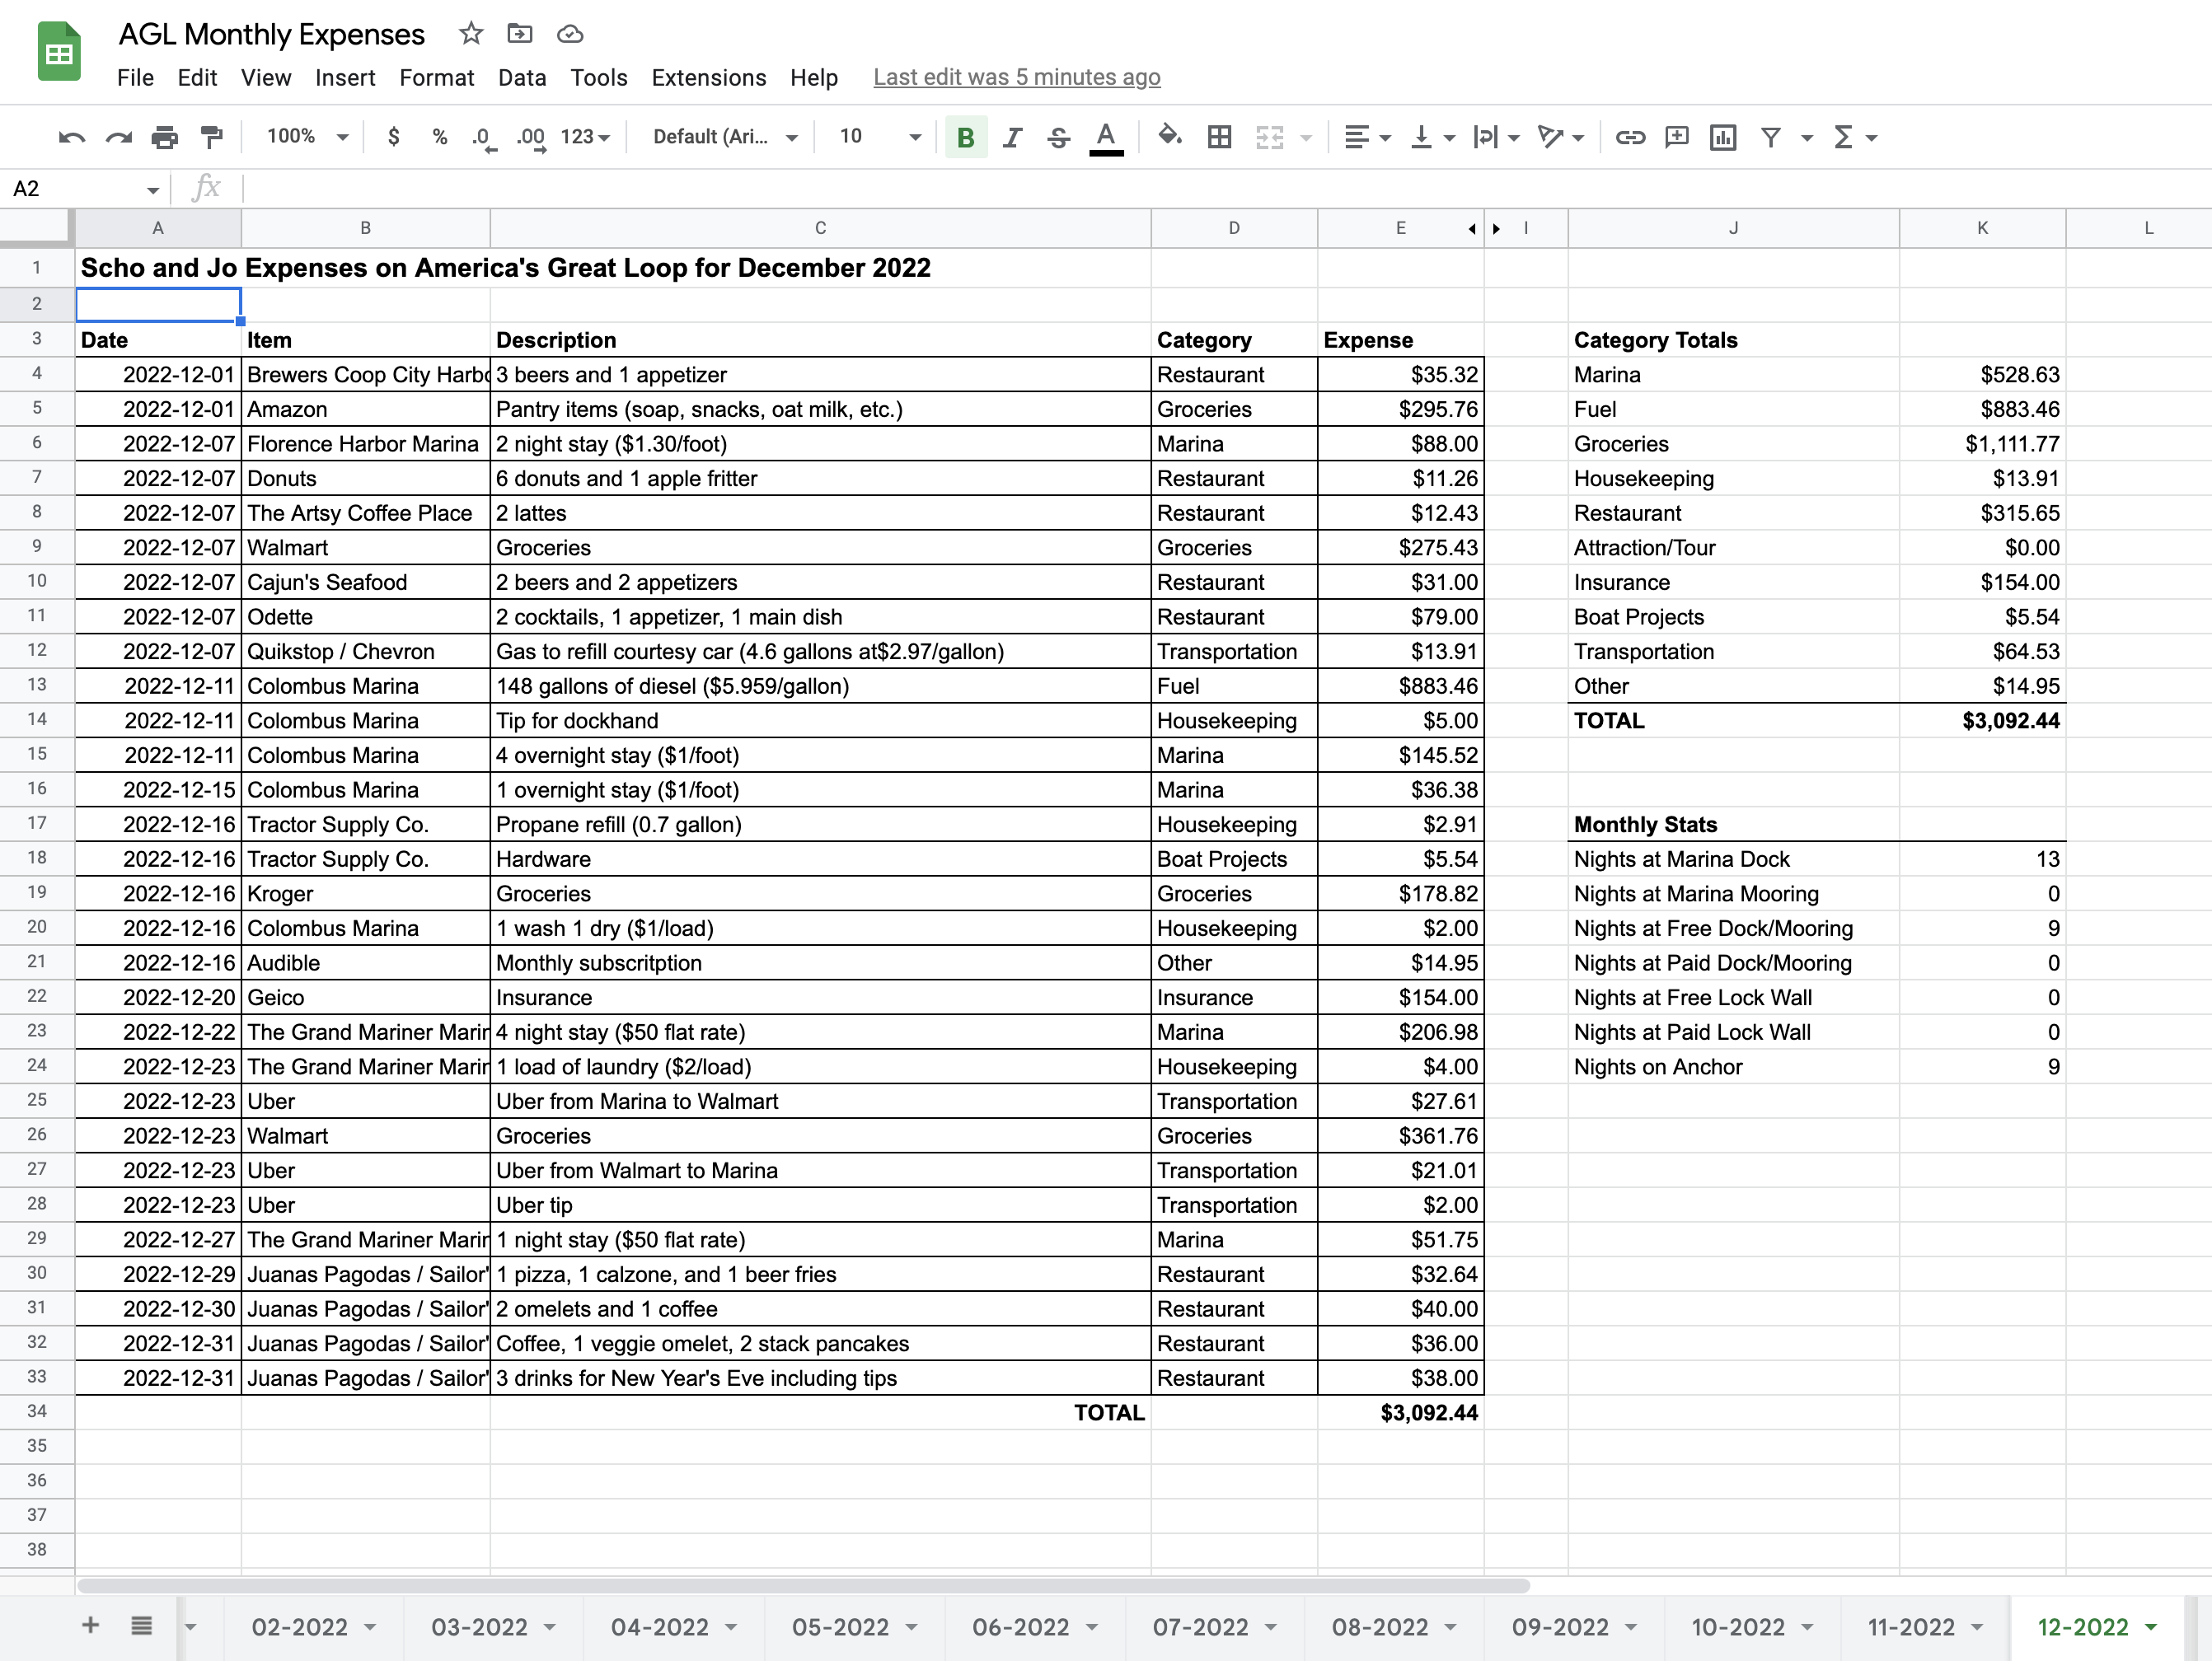Toggle Italic formatting

click(x=1012, y=137)
